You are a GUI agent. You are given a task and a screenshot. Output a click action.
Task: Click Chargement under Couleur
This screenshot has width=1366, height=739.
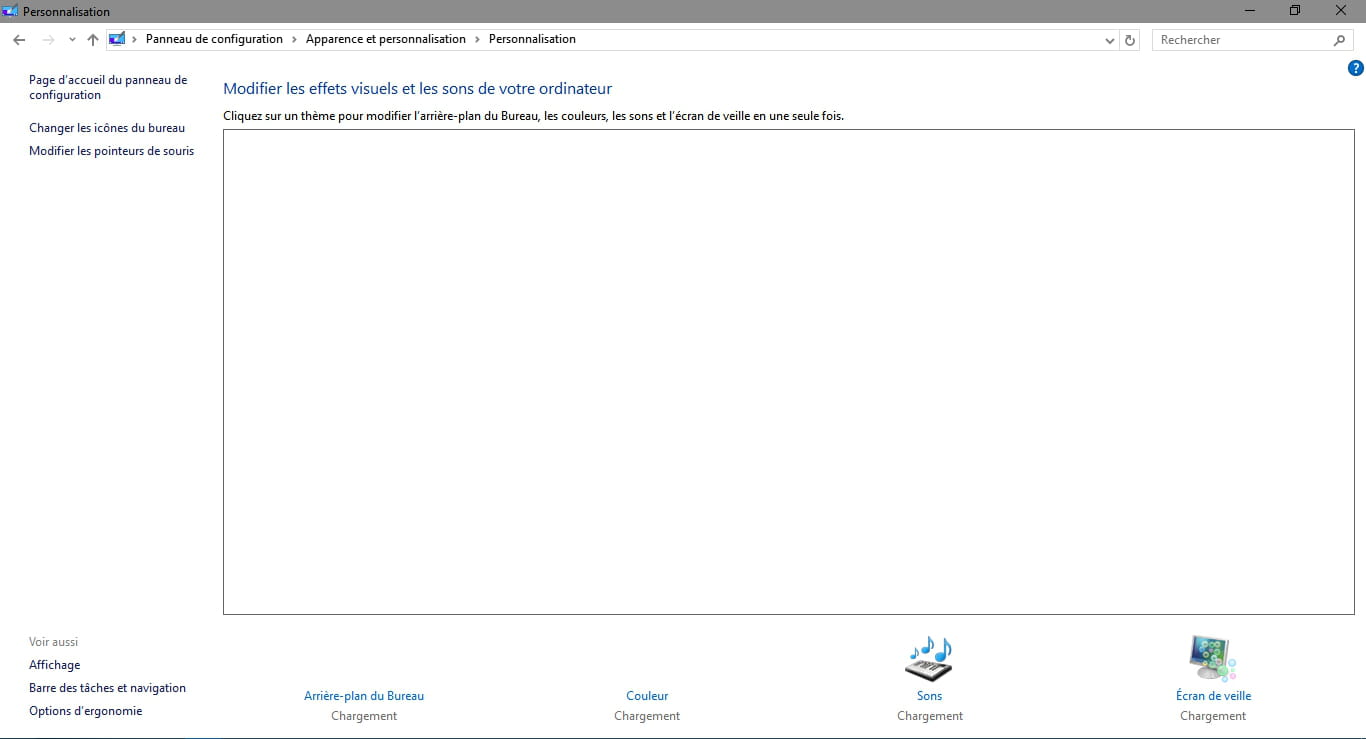pos(647,716)
